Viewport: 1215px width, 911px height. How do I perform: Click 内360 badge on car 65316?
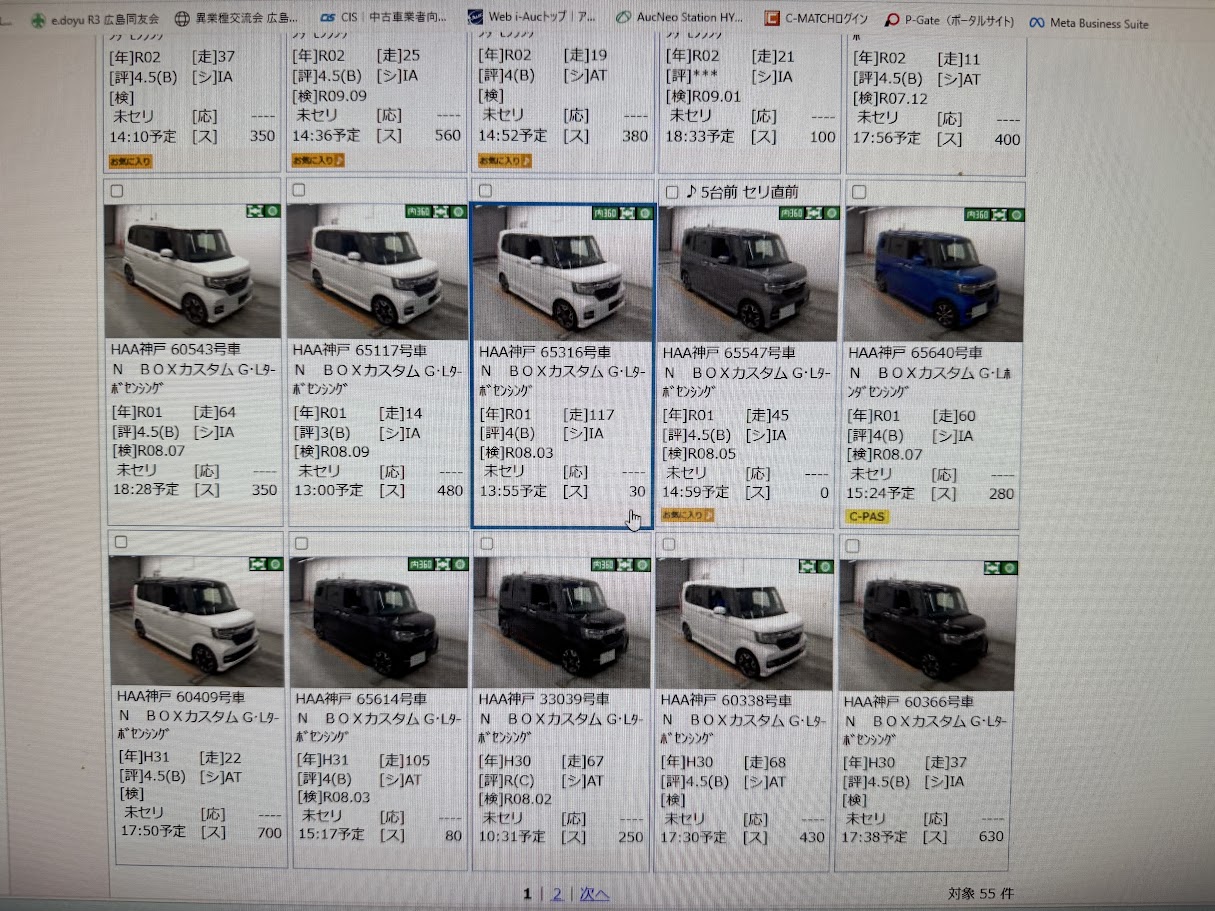tap(605, 212)
